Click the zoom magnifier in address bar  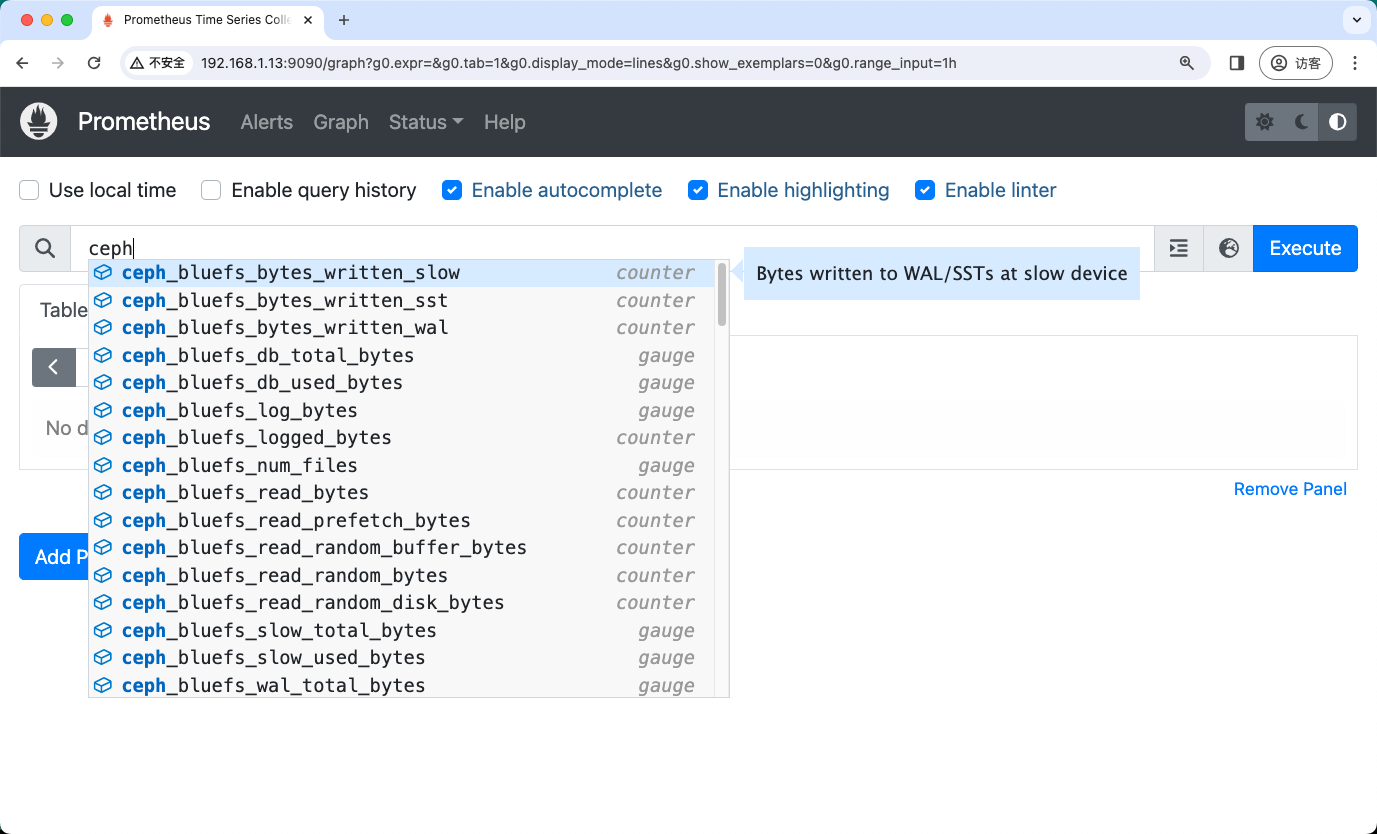tap(1187, 63)
